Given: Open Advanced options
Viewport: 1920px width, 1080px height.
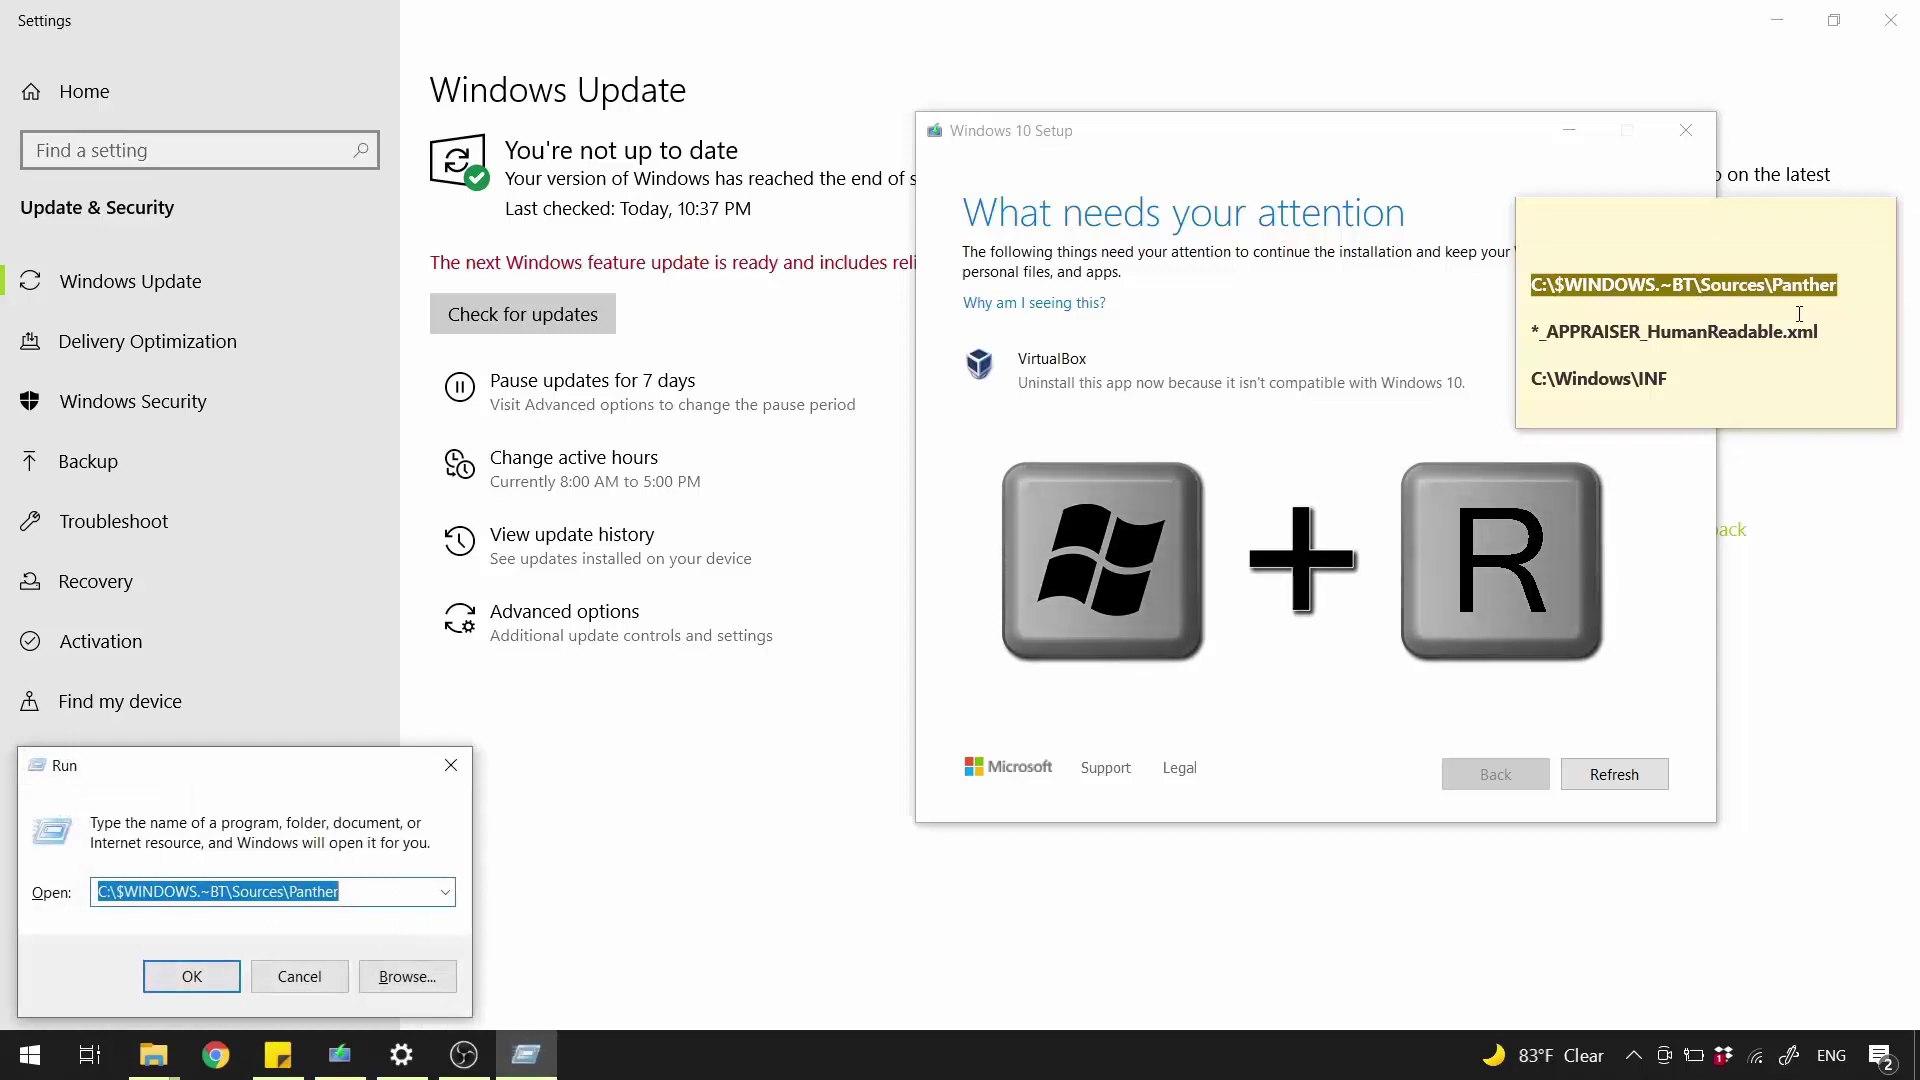Looking at the screenshot, I should point(564,612).
